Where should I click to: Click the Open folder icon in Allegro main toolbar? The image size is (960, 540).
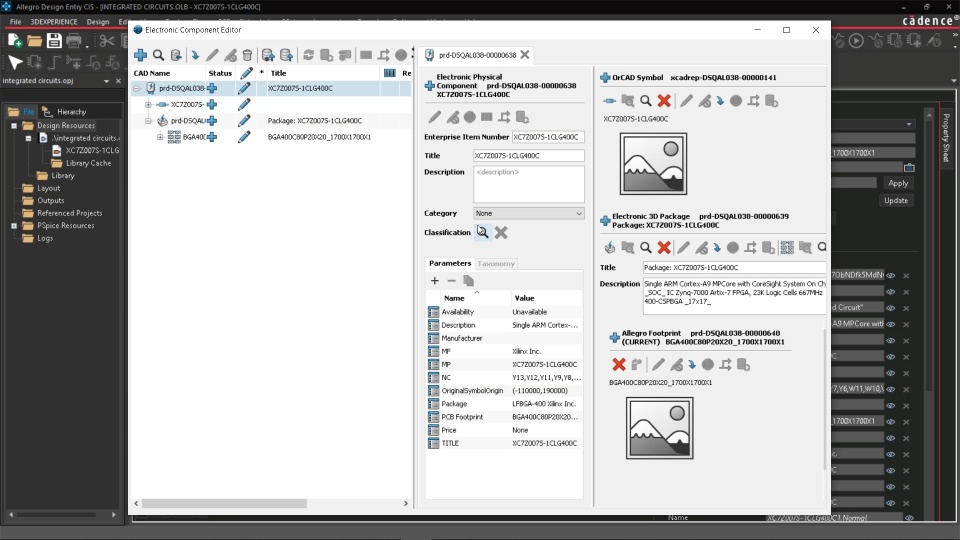(34, 41)
